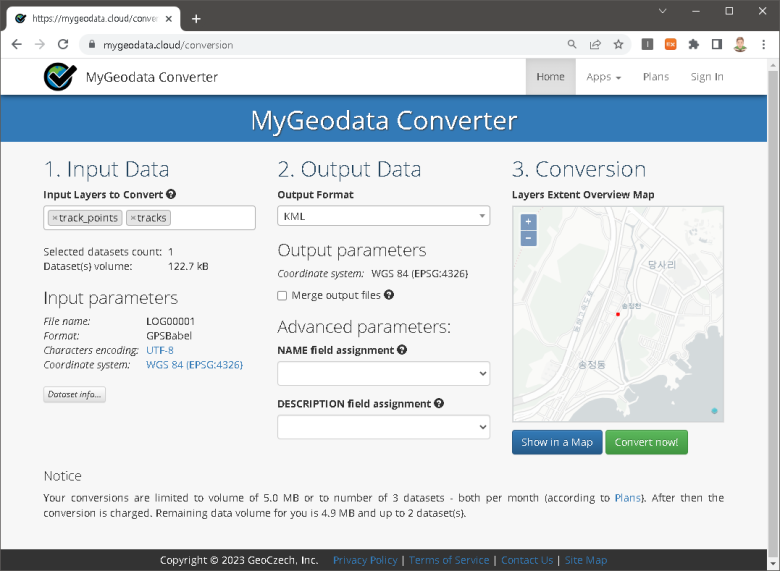Close the mygeodata.cloud browser tab

[169, 19]
